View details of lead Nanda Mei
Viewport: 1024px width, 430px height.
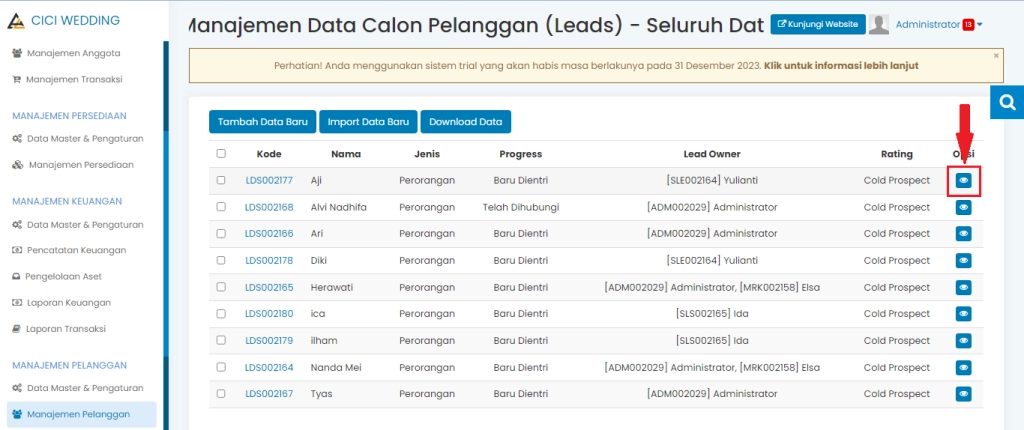(x=963, y=367)
